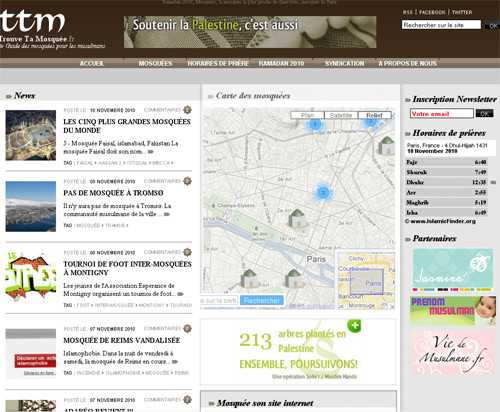The image size is (500, 412).
Task: Open the Accueil menu item
Action: click(92, 63)
